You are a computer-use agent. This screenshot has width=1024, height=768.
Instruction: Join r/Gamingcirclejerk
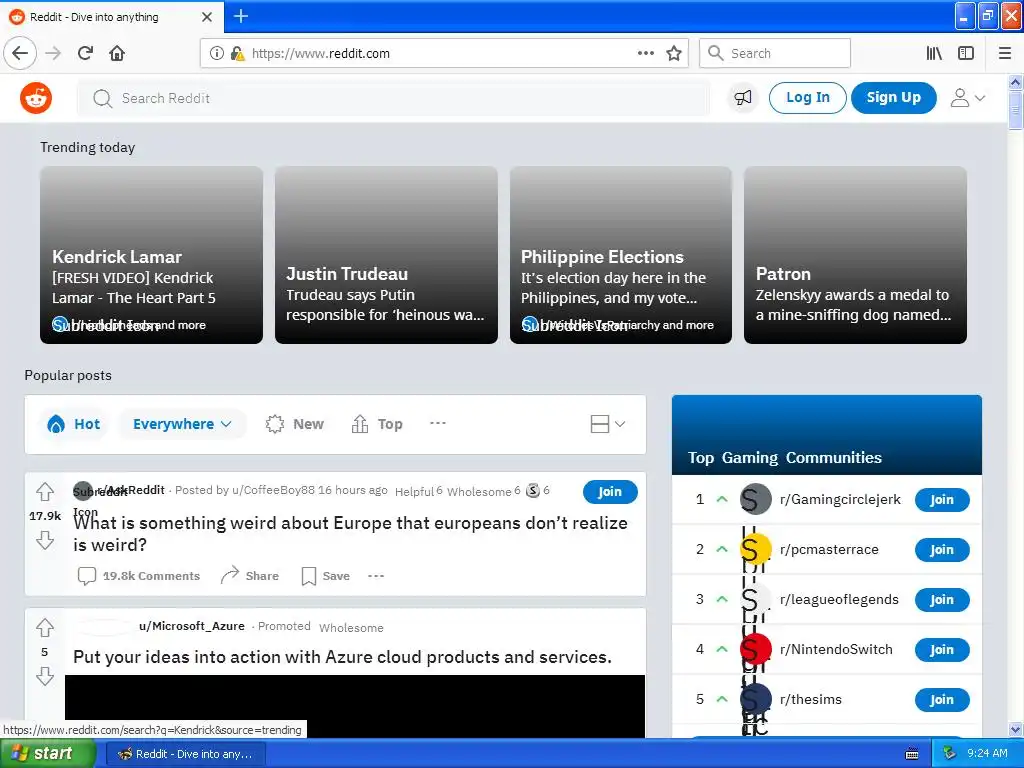pyautogui.click(x=942, y=500)
